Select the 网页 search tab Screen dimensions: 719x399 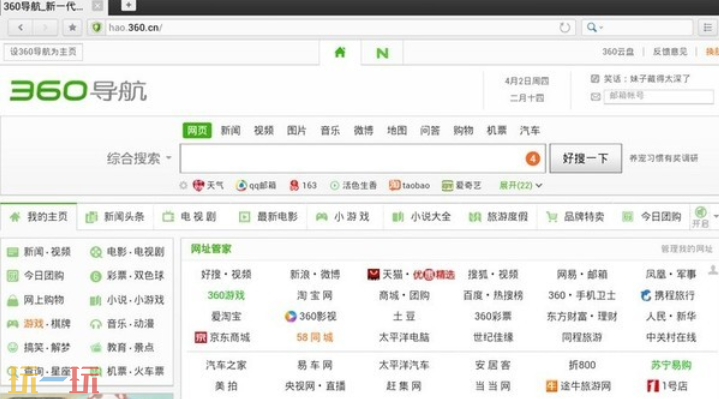[197, 130]
